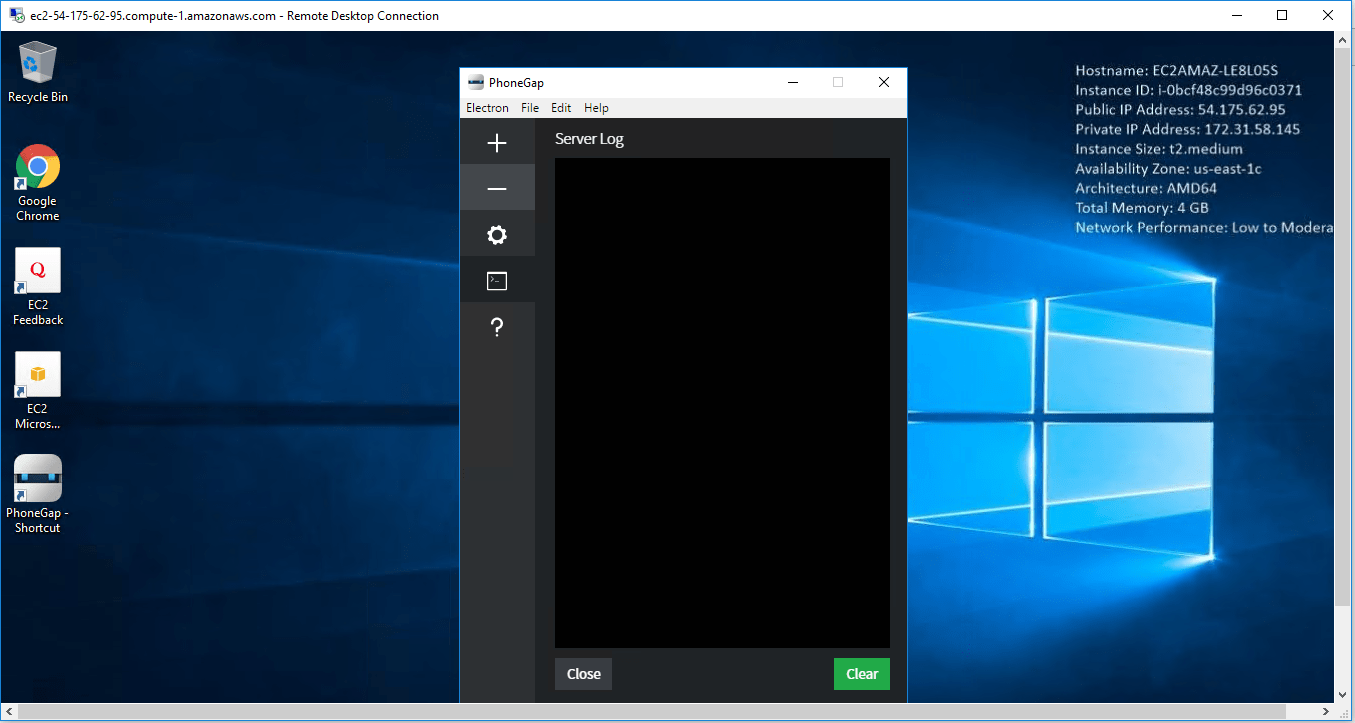
Task: Select the EC2 Feedback desktop shortcut
Action: (x=38, y=287)
